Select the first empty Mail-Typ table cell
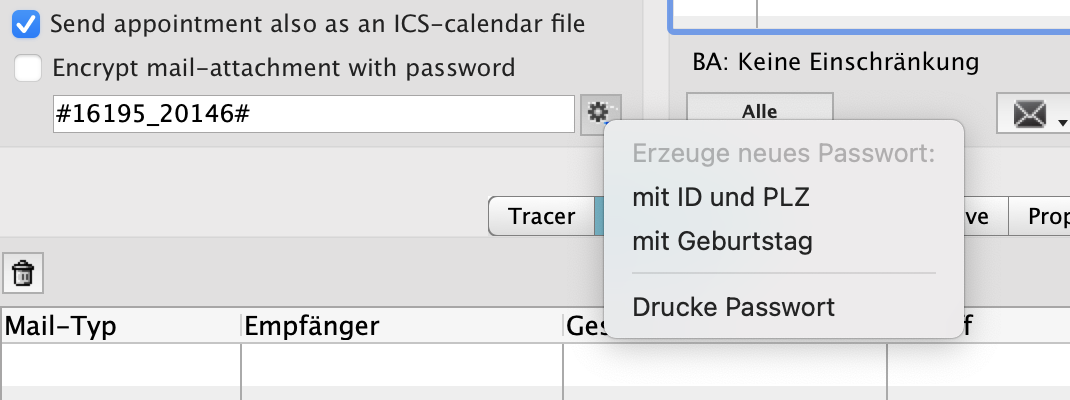Screen dimensions: 1070x400 [120, 364]
